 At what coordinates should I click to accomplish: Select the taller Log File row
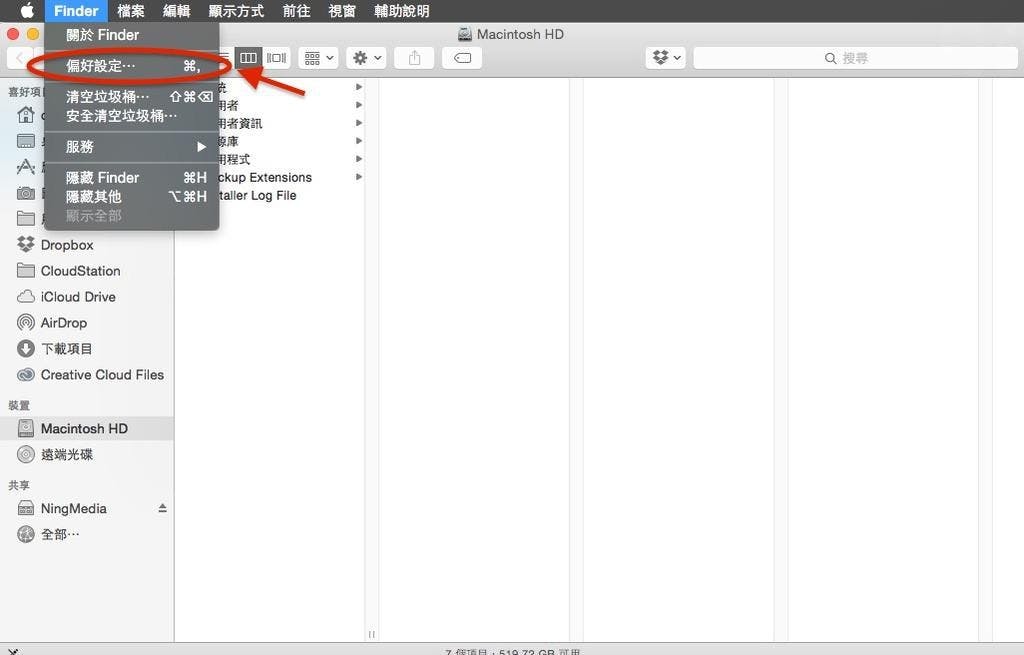click(270, 195)
